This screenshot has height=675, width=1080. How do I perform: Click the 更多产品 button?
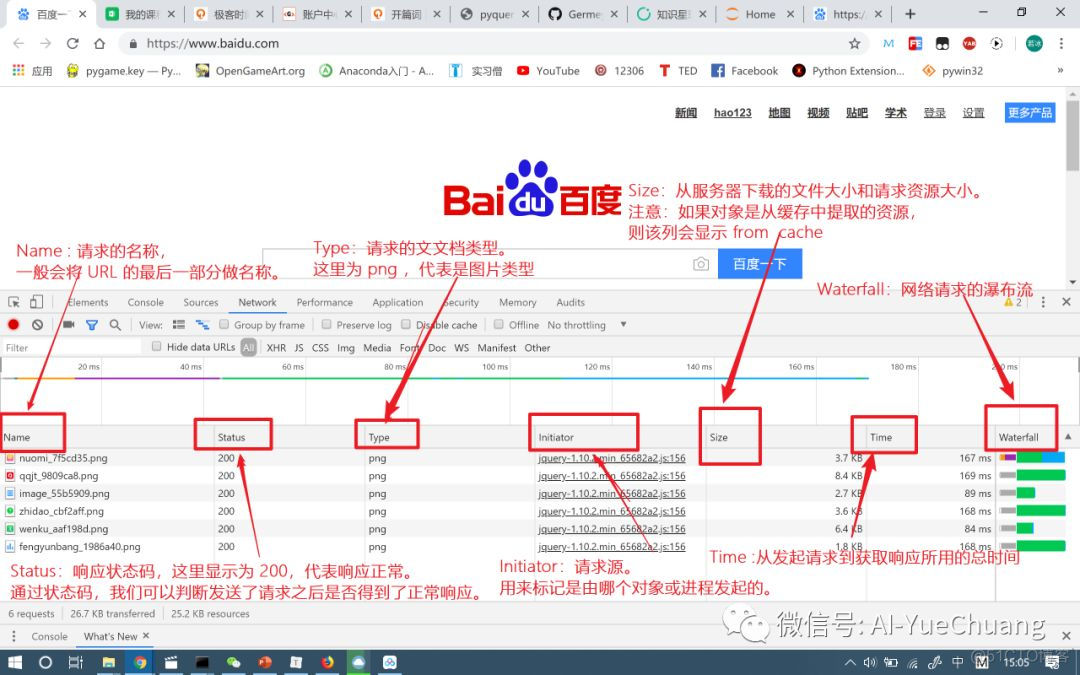1030,113
